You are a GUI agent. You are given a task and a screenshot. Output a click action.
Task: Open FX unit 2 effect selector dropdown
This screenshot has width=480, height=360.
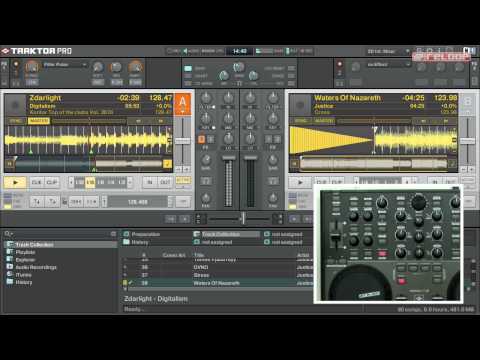388,65
